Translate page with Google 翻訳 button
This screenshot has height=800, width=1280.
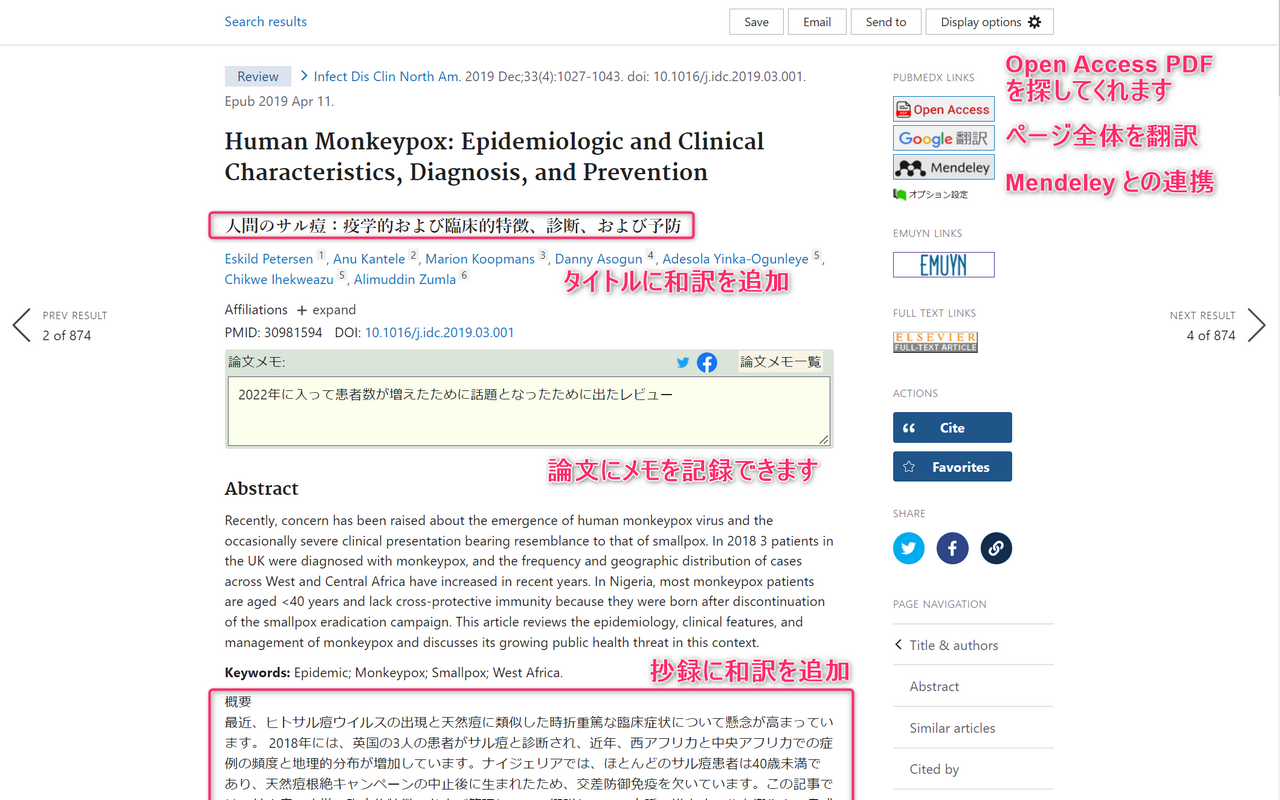click(x=944, y=138)
